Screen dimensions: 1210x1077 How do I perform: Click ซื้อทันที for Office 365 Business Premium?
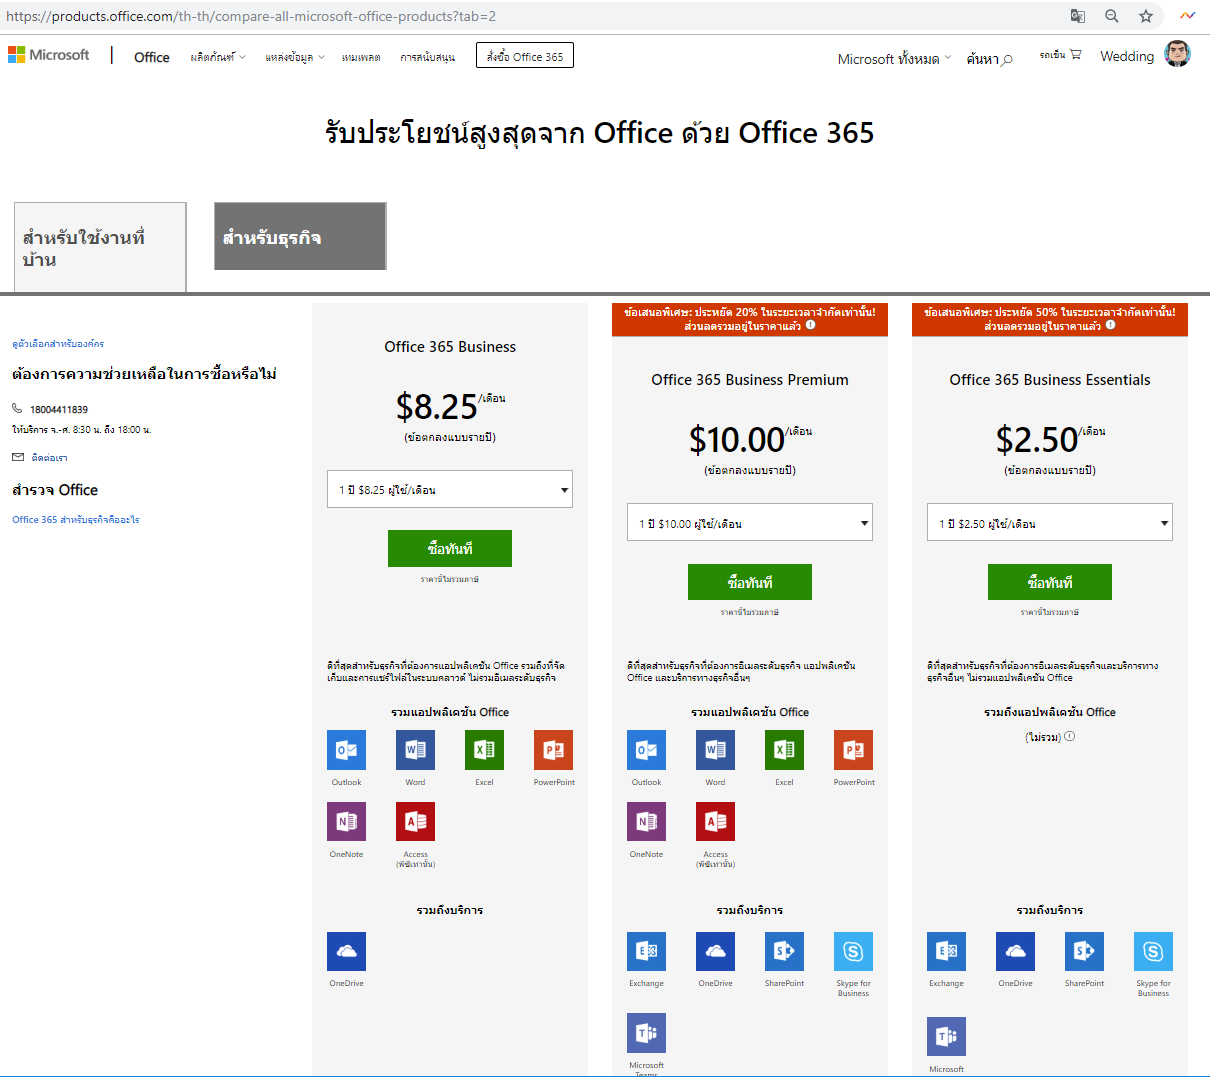[x=750, y=581]
